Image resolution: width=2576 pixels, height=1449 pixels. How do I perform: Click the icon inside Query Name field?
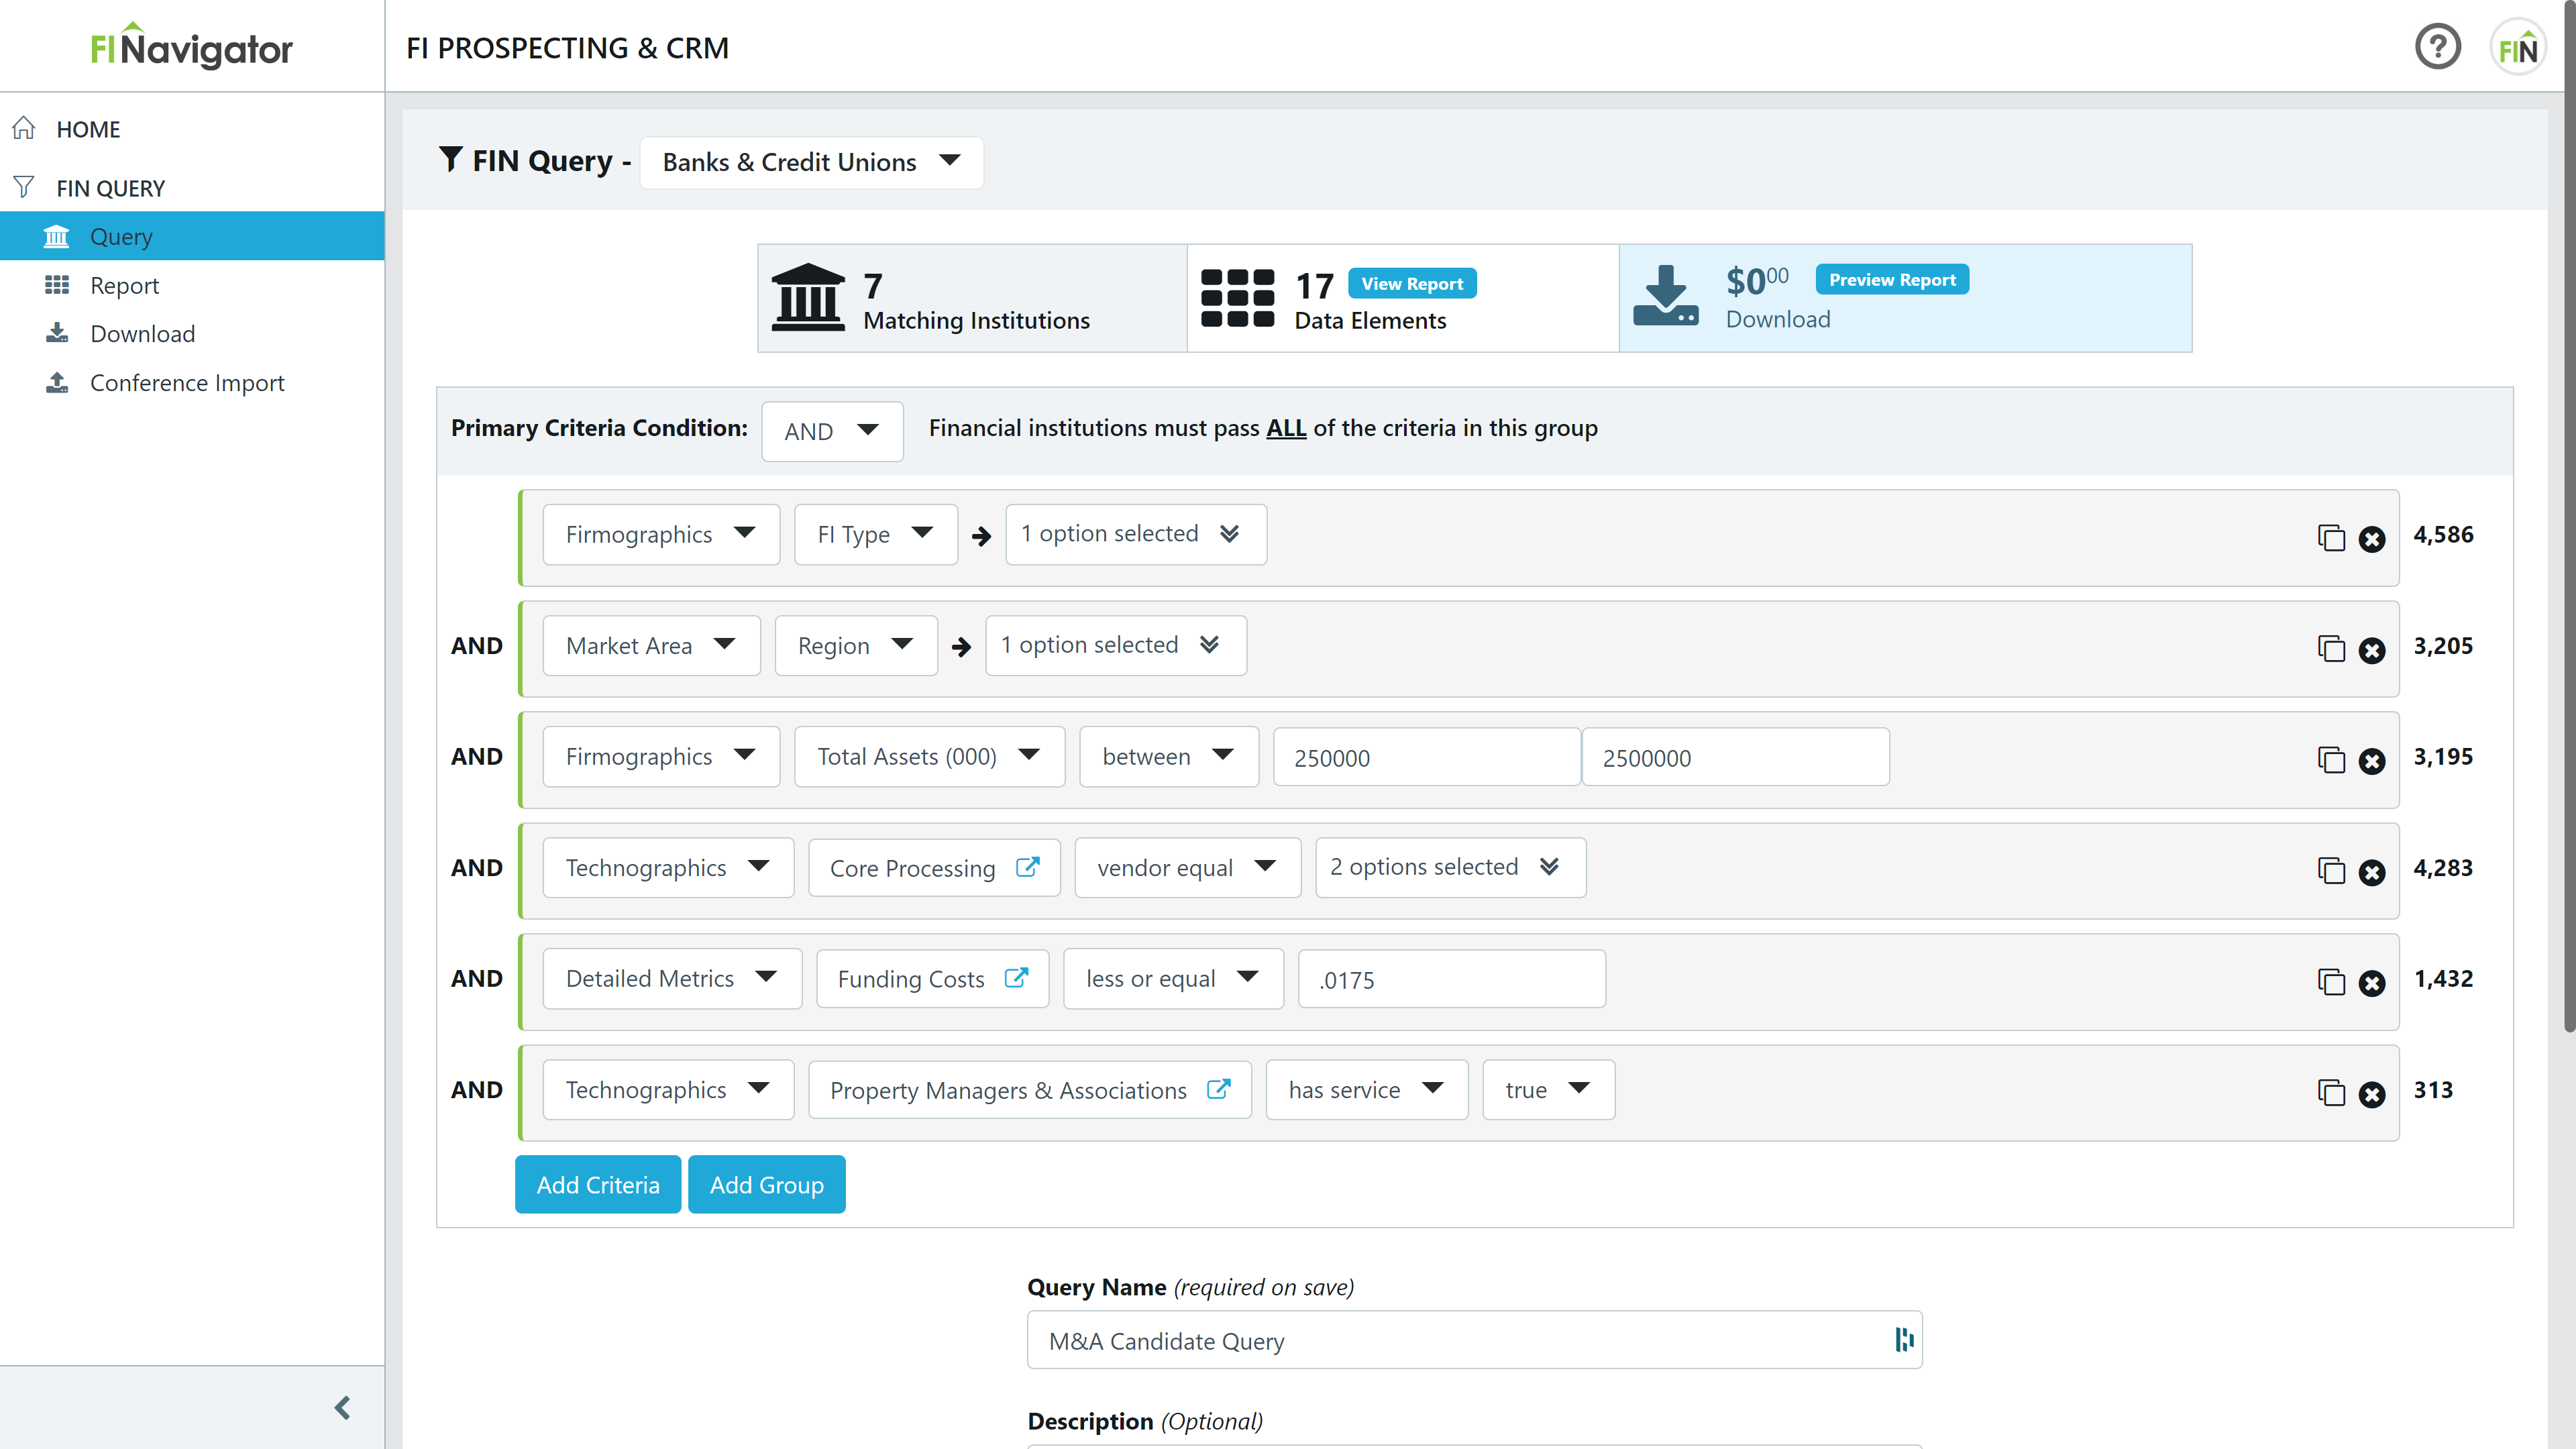click(1904, 1339)
